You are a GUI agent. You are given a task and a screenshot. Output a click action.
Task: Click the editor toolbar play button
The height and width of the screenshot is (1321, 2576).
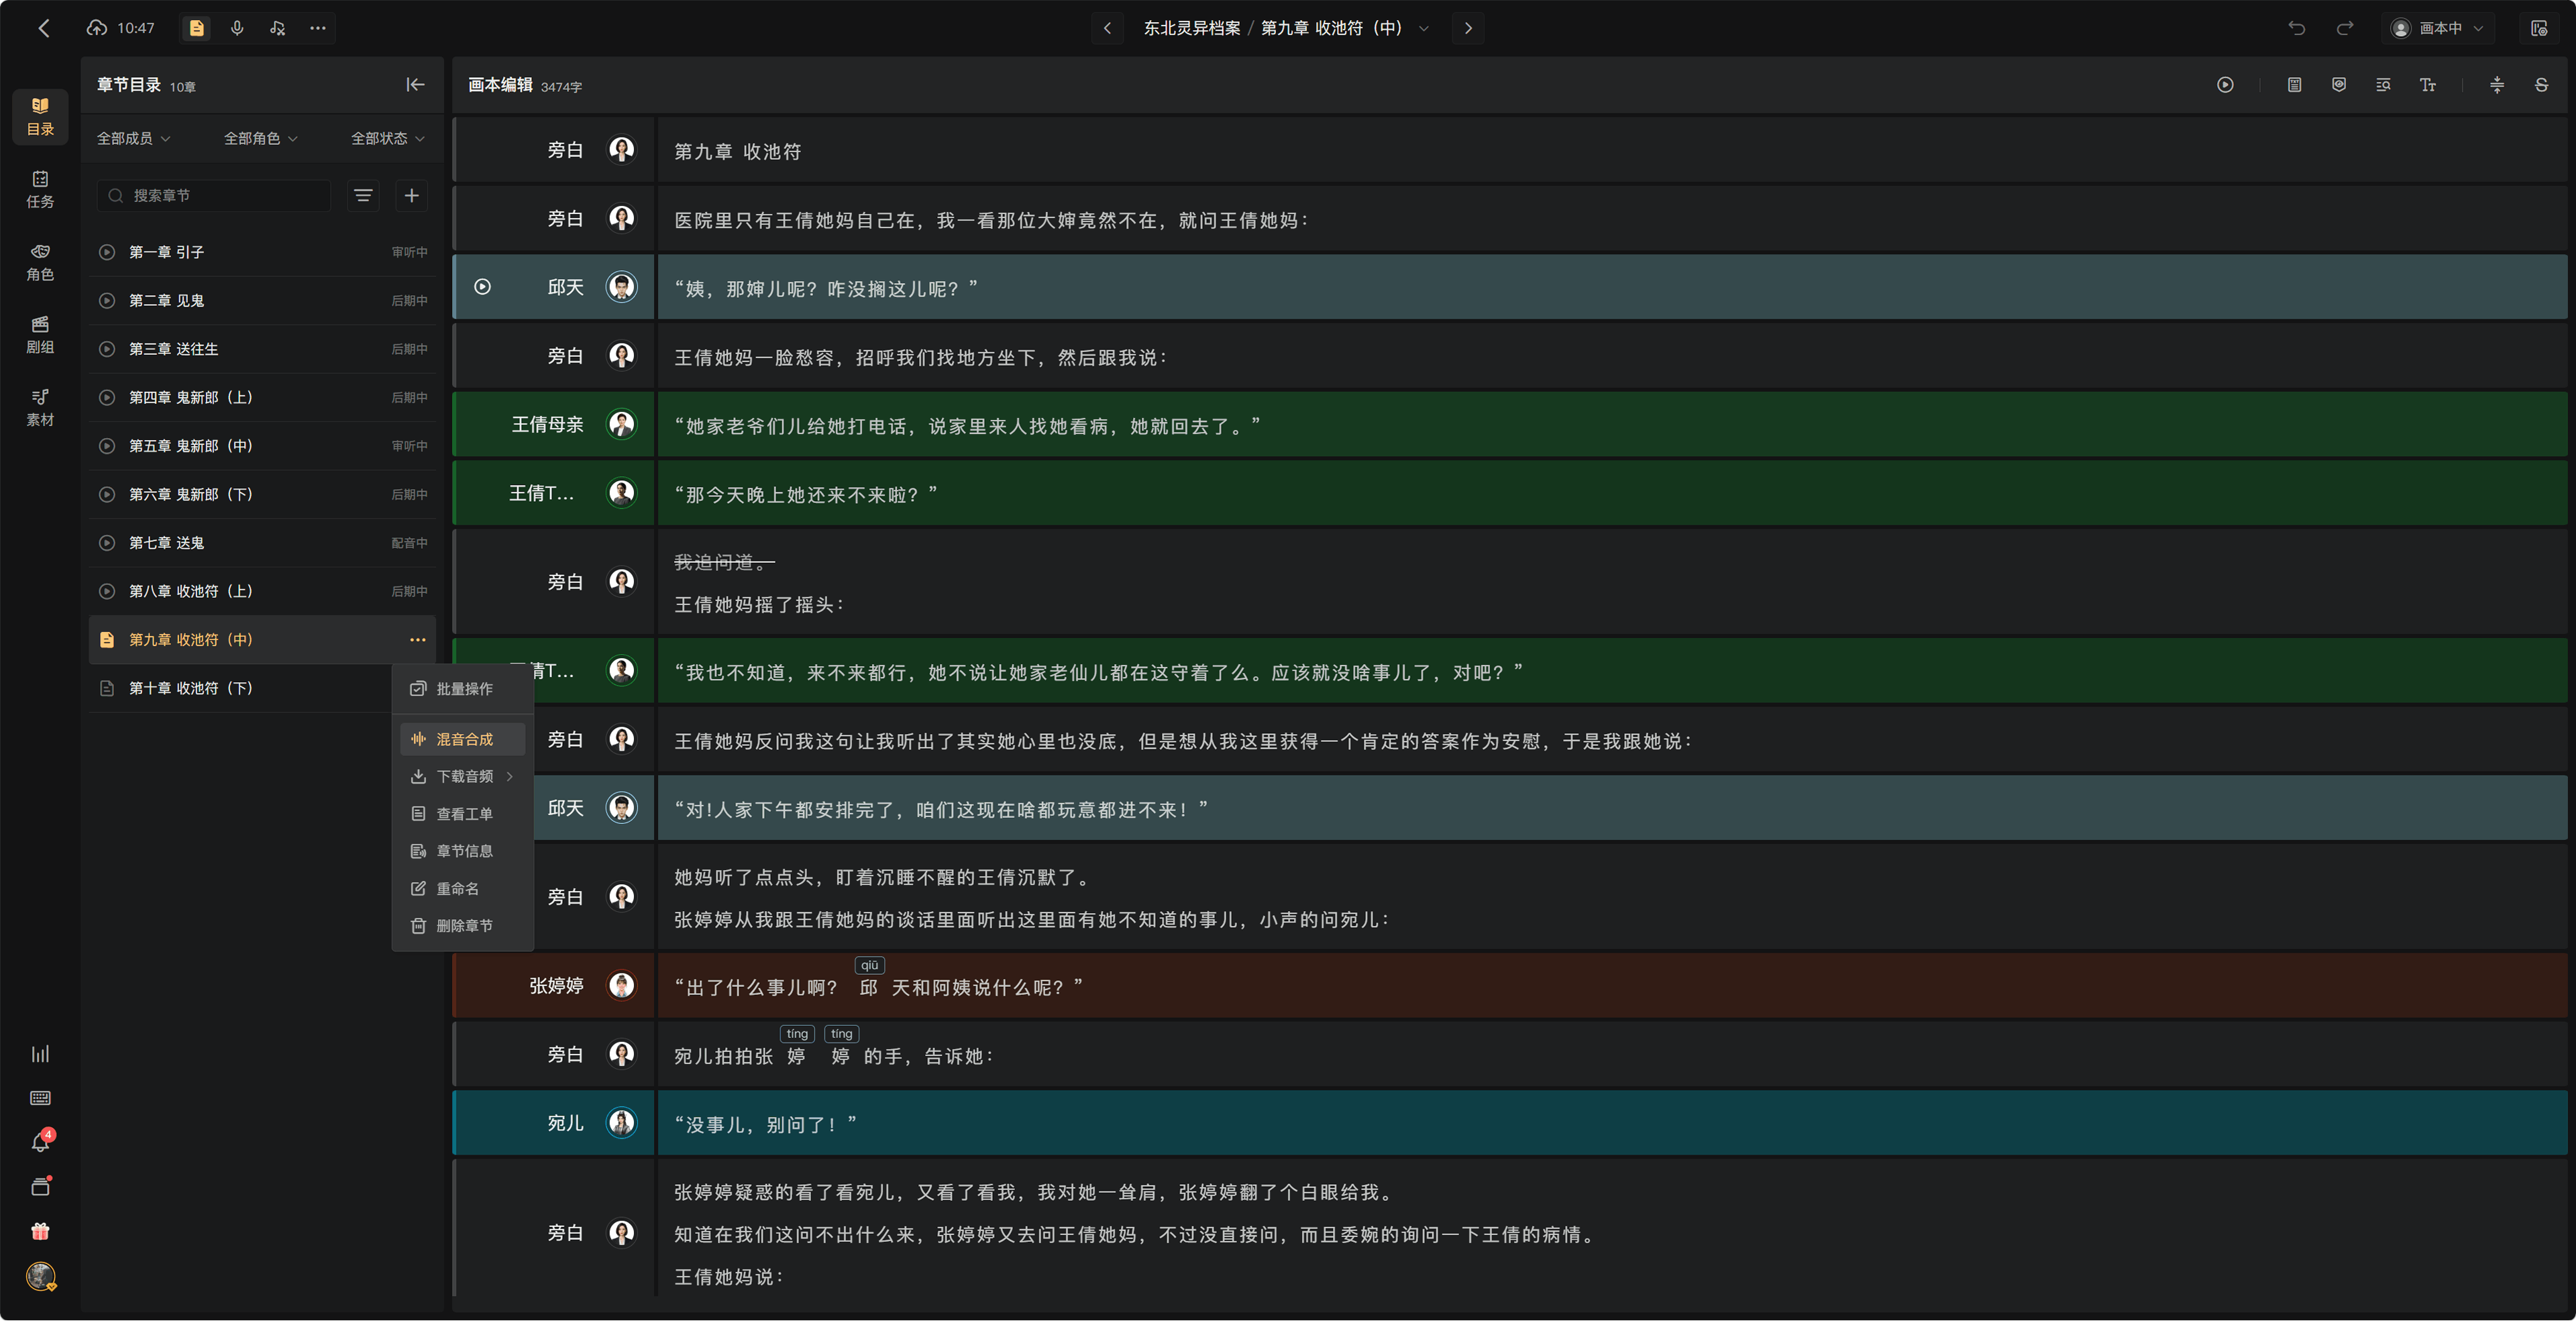point(2225,85)
